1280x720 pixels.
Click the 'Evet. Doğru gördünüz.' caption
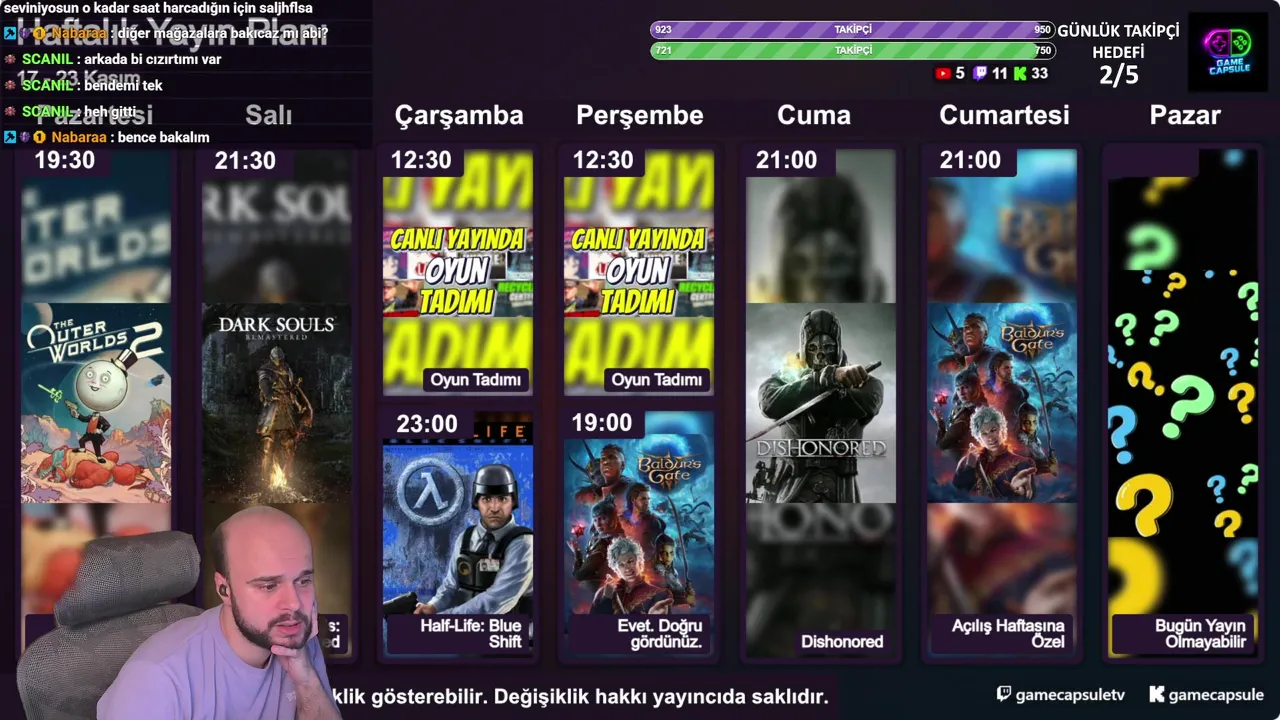point(660,634)
